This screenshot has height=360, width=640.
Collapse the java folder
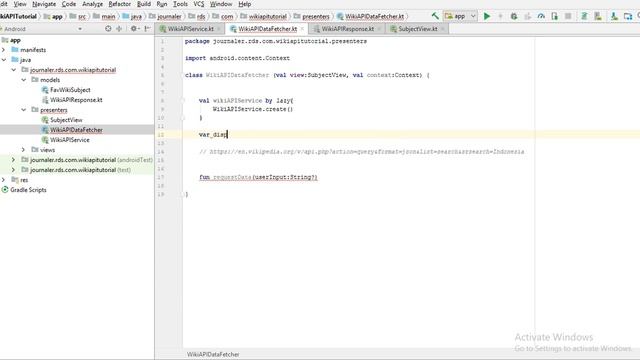point(4,60)
